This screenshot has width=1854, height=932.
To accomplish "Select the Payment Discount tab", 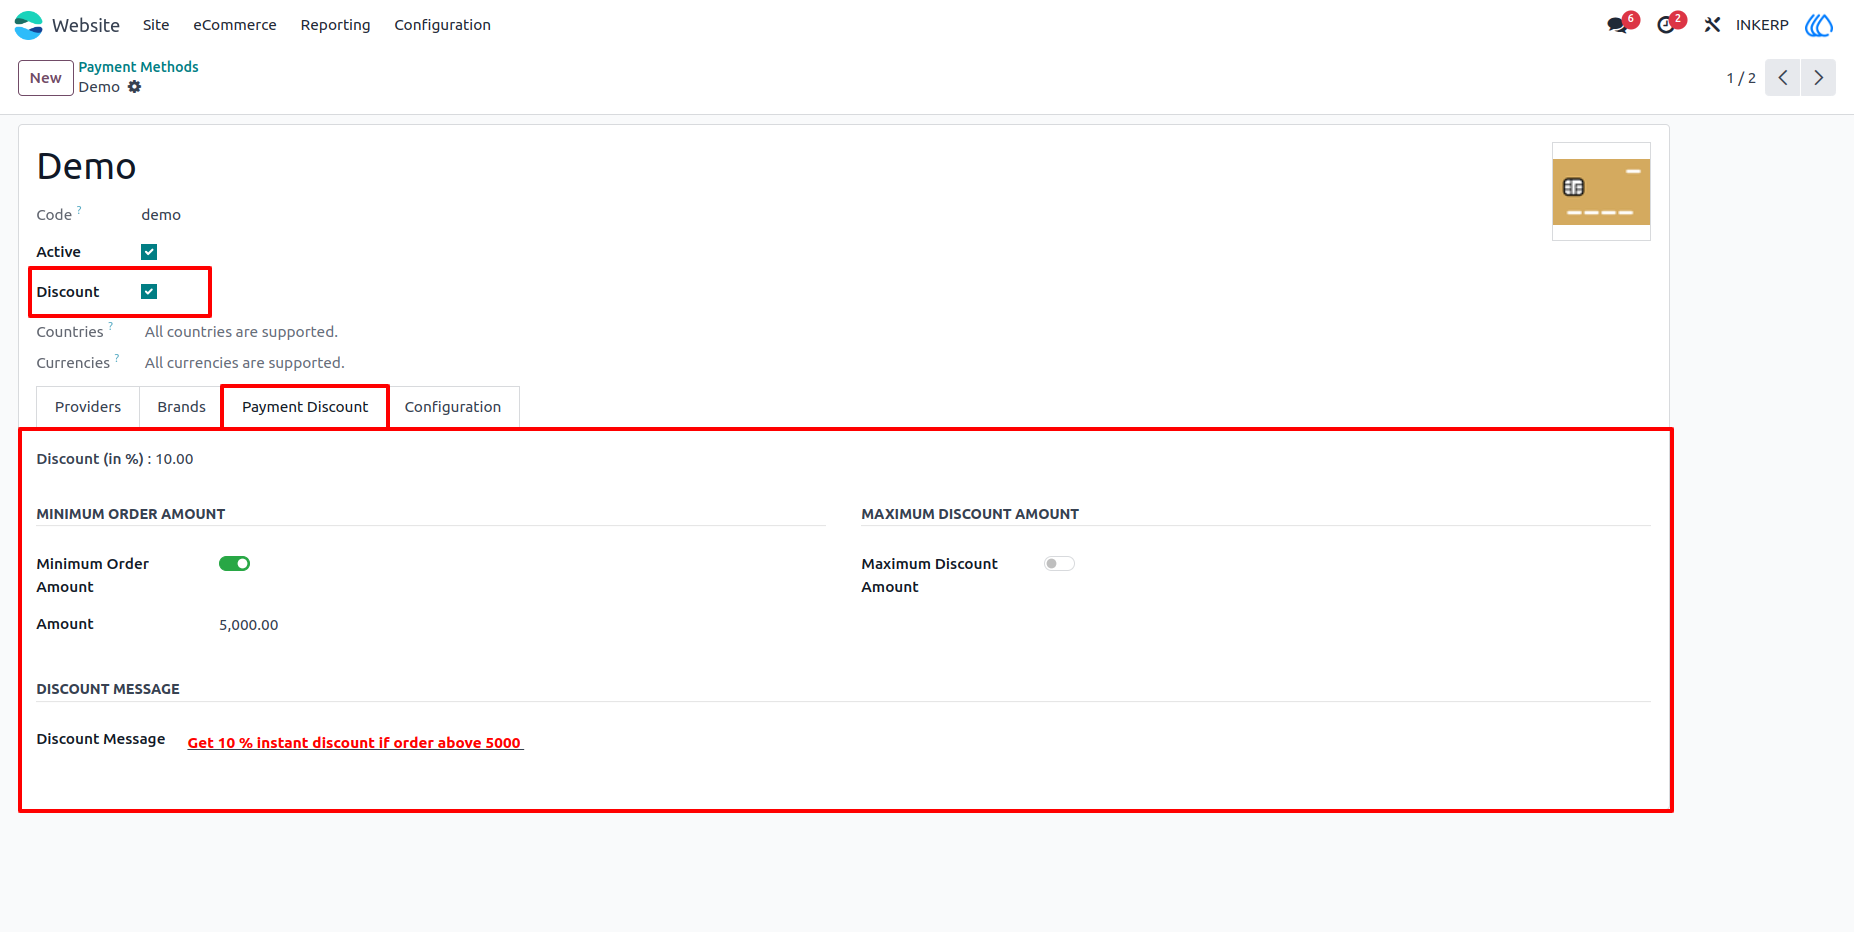I will [305, 407].
